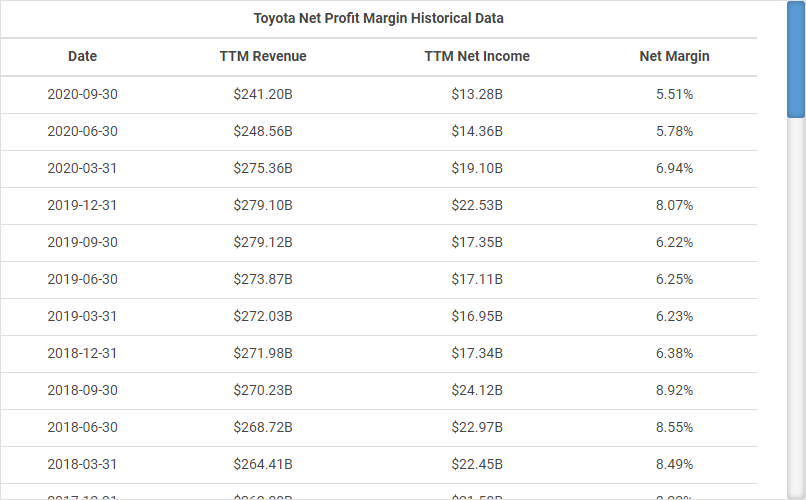Click the $22.45B net income cell
This screenshot has height=500, width=806.
[x=477, y=465]
